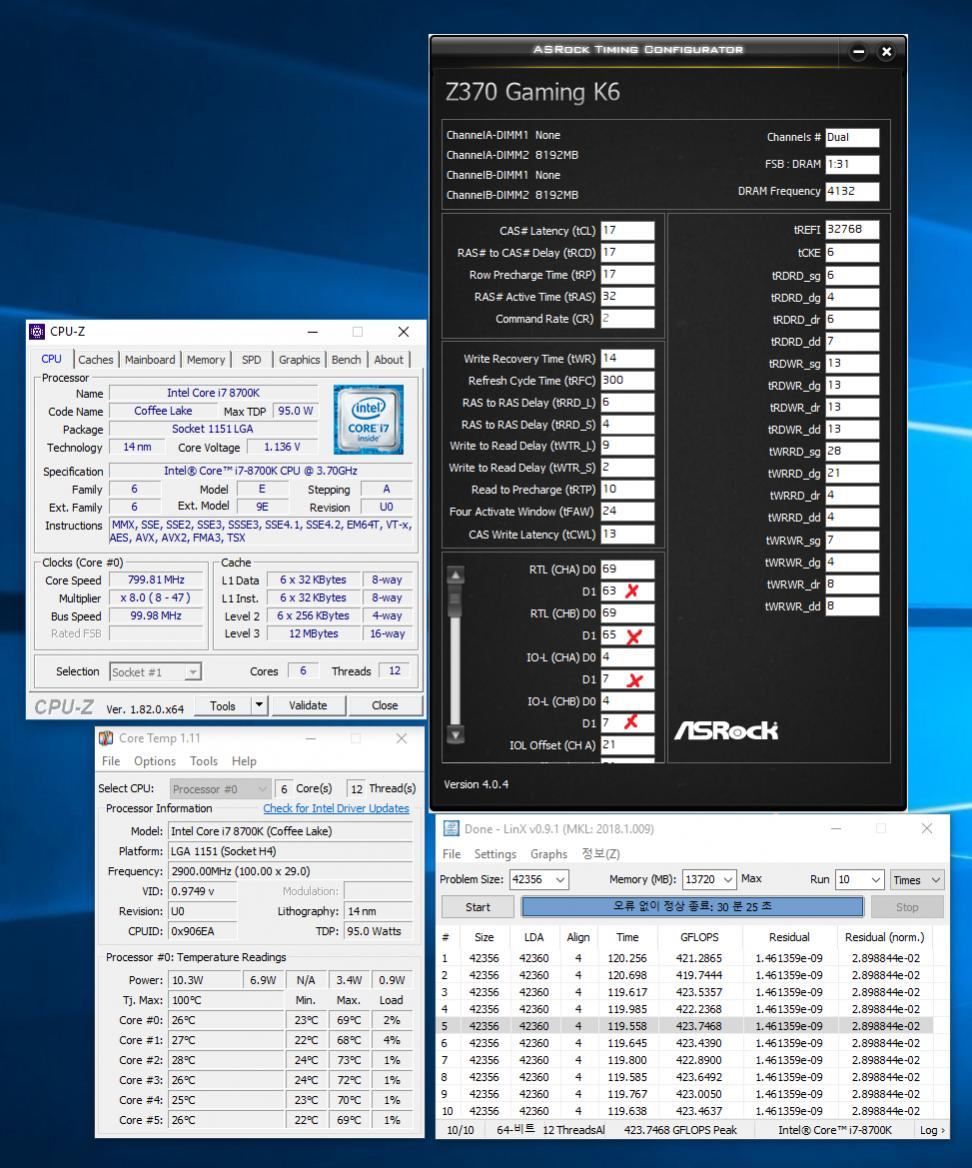Expand the Socket #1 selection dropdown in CPU-Z
Viewport: 972px width, 1168px height.
[193, 672]
